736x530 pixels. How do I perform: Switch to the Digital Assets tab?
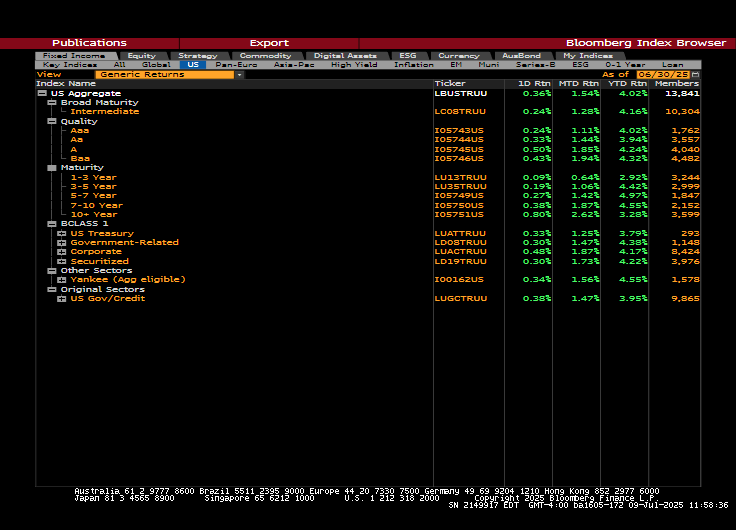pyautogui.click(x=345, y=56)
